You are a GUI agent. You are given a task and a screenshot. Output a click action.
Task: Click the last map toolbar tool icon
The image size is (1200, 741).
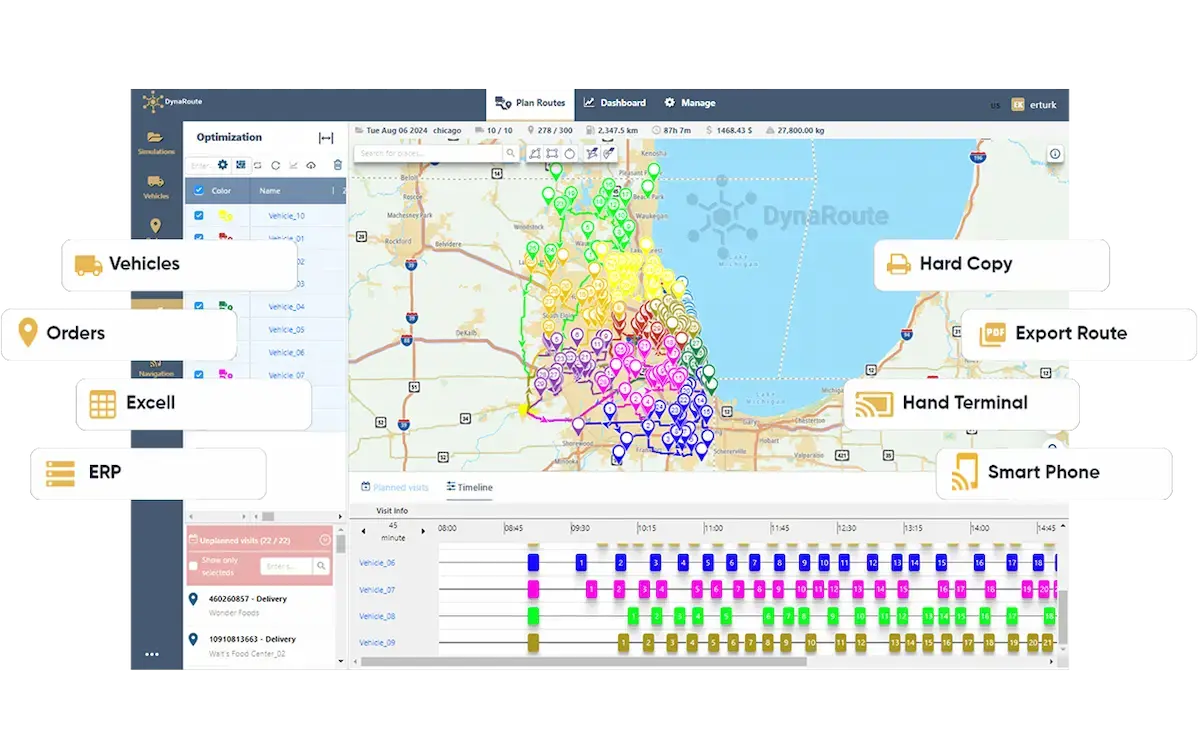tap(608, 153)
